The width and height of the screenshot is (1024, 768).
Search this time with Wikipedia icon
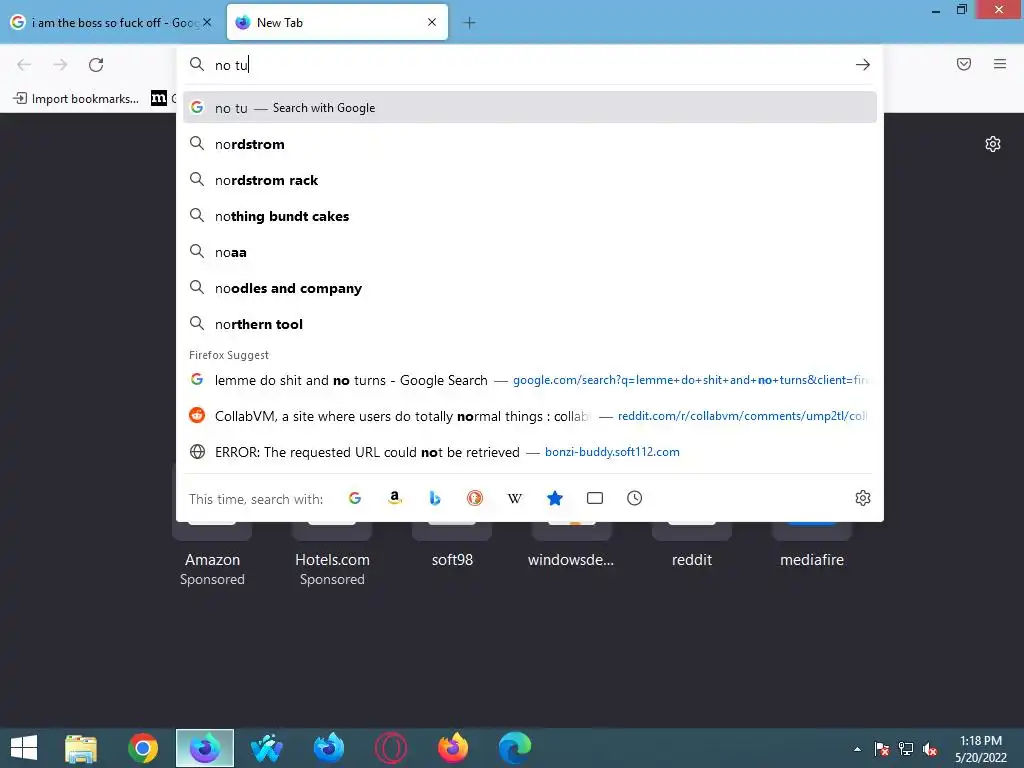(x=515, y=498)
